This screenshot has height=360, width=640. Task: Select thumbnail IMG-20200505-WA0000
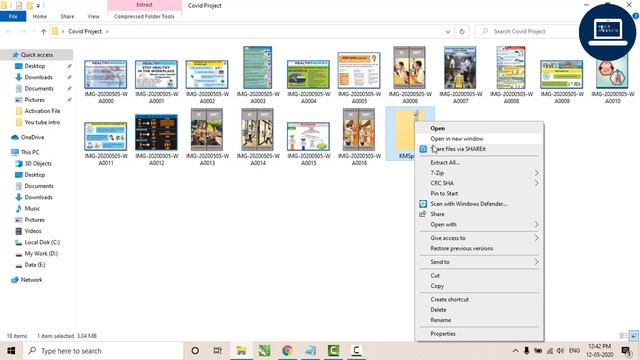(106, 74)
